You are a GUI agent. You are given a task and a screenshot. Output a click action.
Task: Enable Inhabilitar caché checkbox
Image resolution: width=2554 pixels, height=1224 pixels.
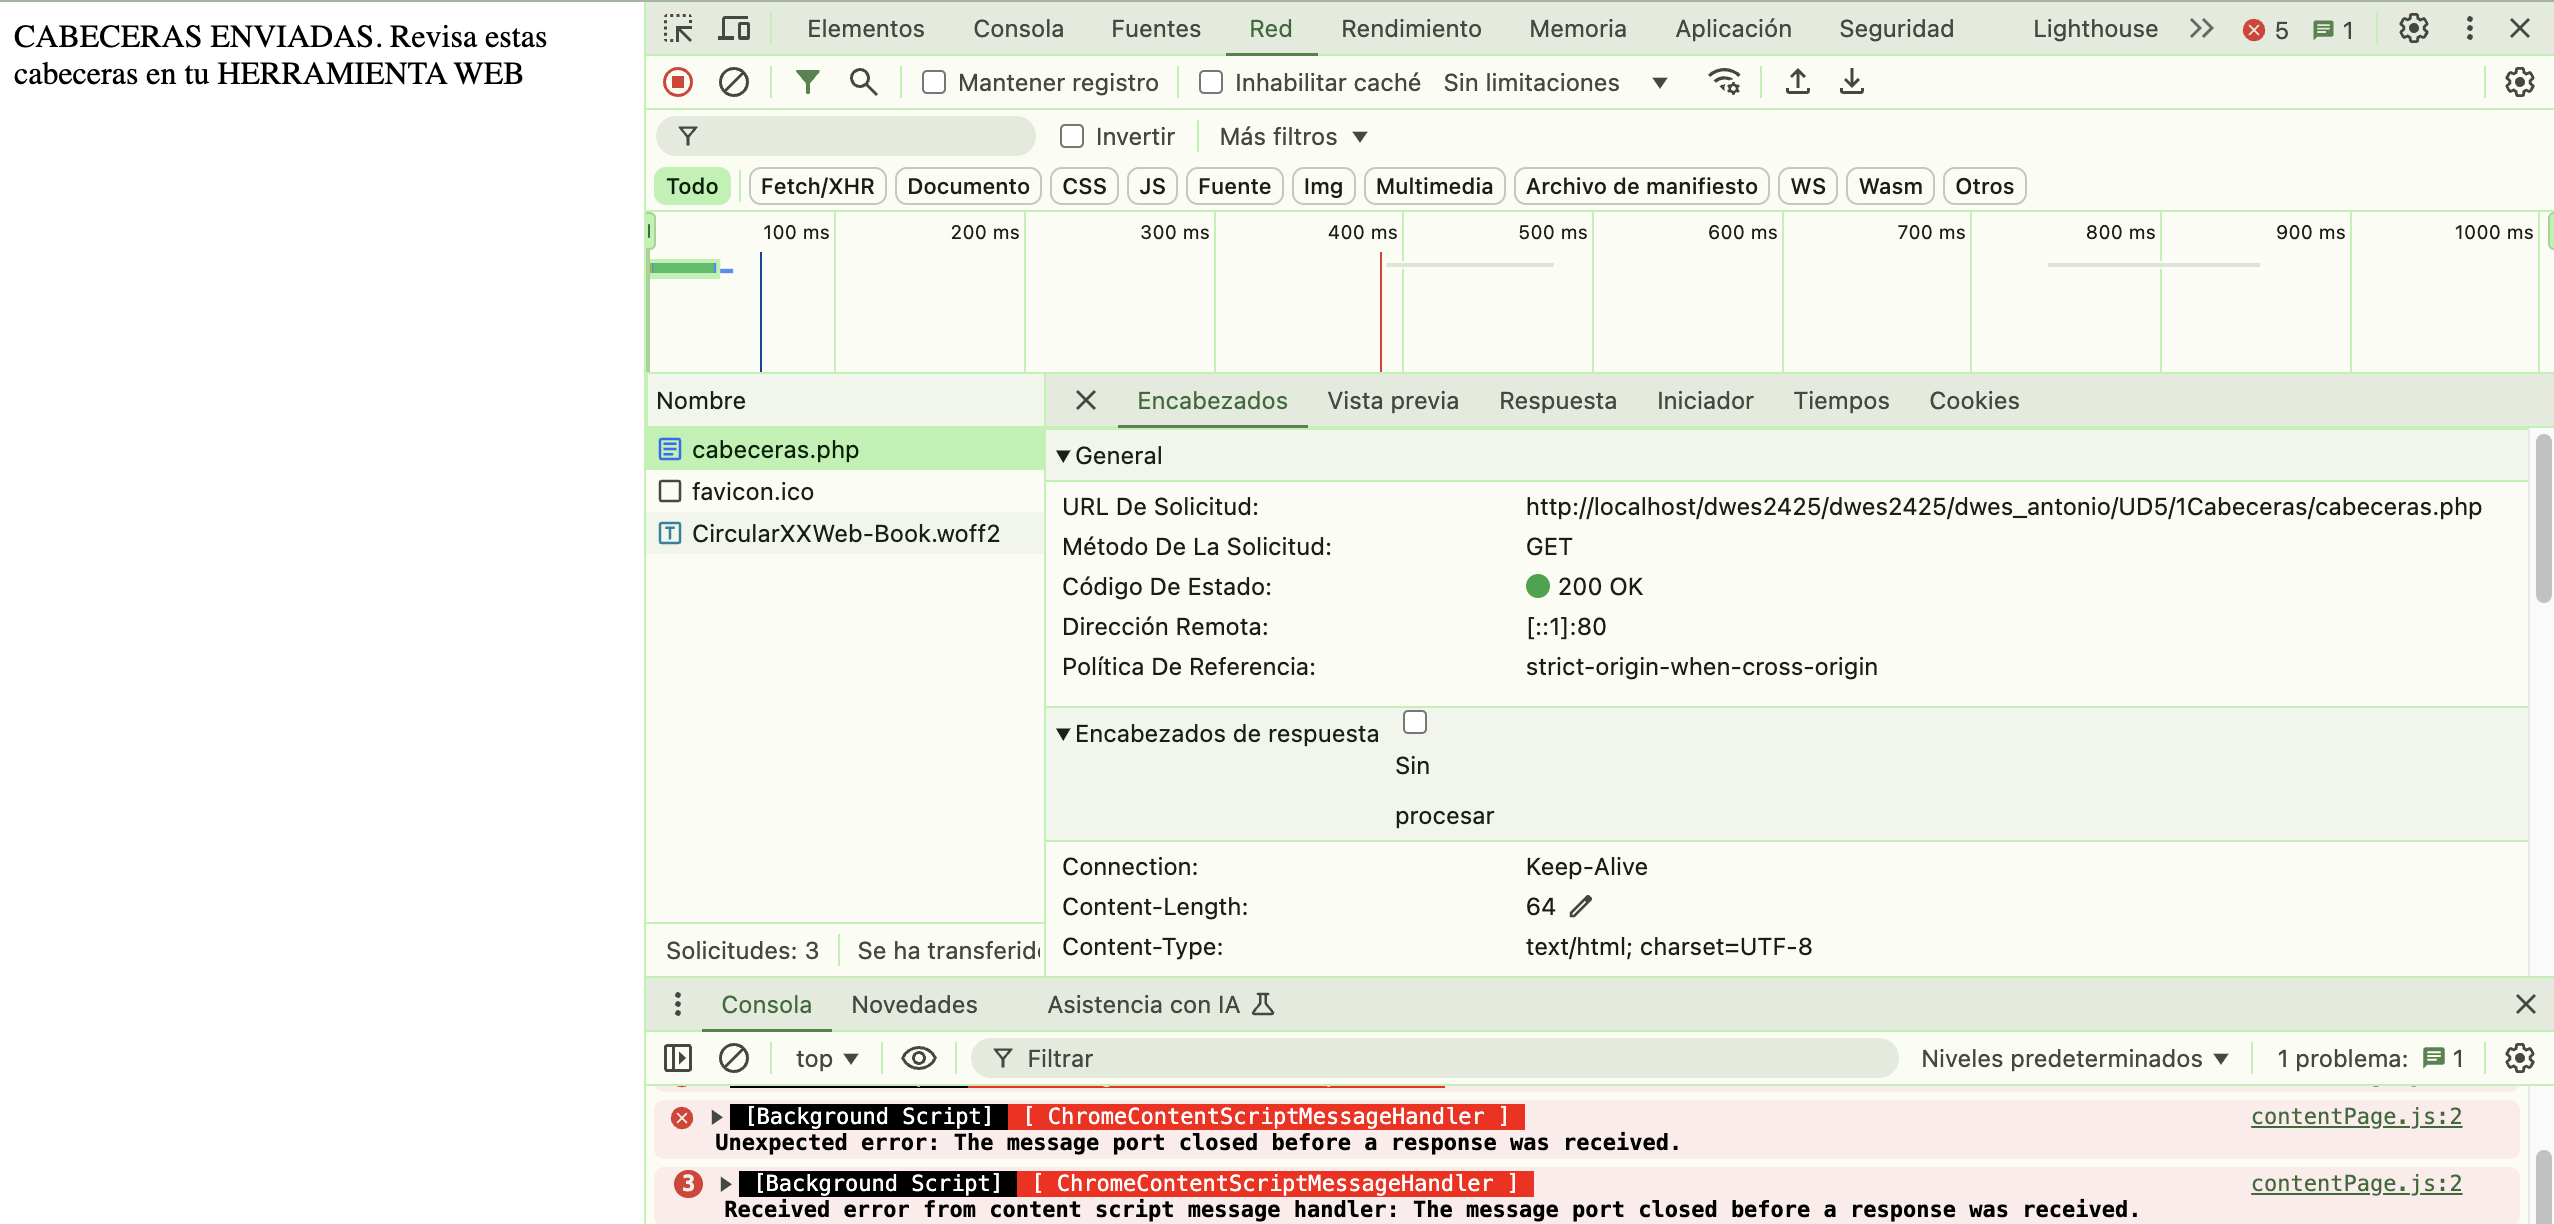click(1211, 82)
